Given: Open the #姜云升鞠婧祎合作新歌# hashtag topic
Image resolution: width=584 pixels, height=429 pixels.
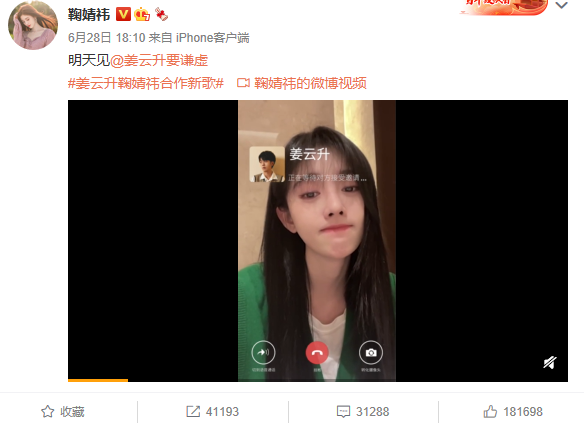Looking at the screenshot, I should pyautogui.click(x=146, y=83).
